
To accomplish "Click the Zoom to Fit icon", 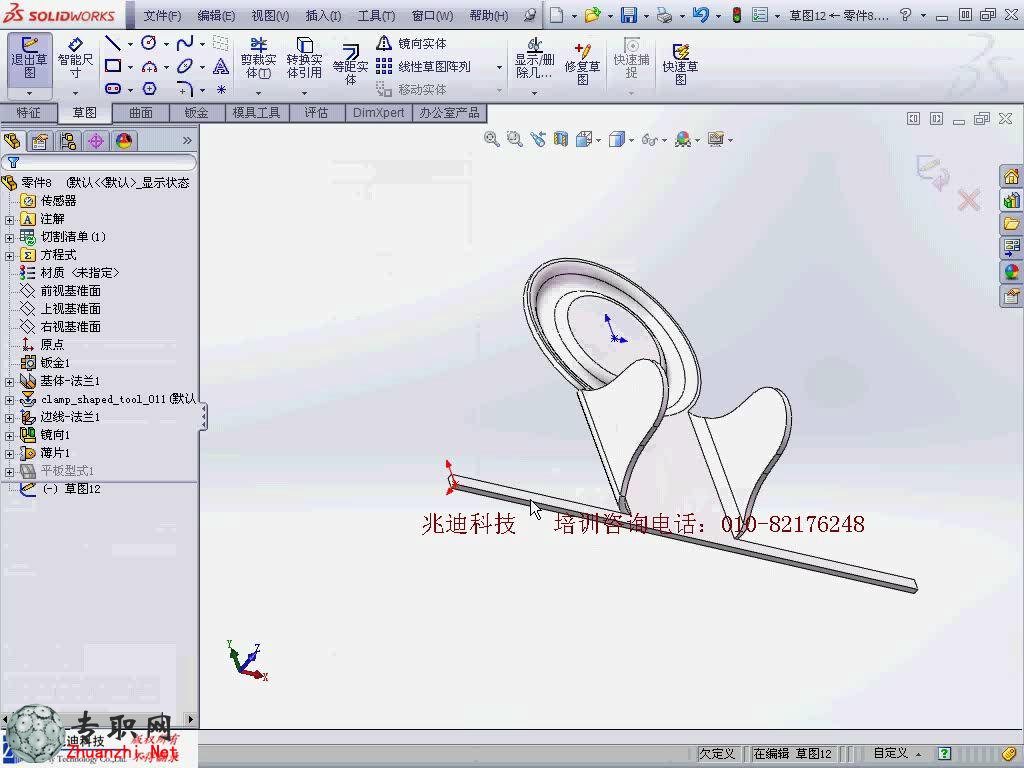I will 491,138.
